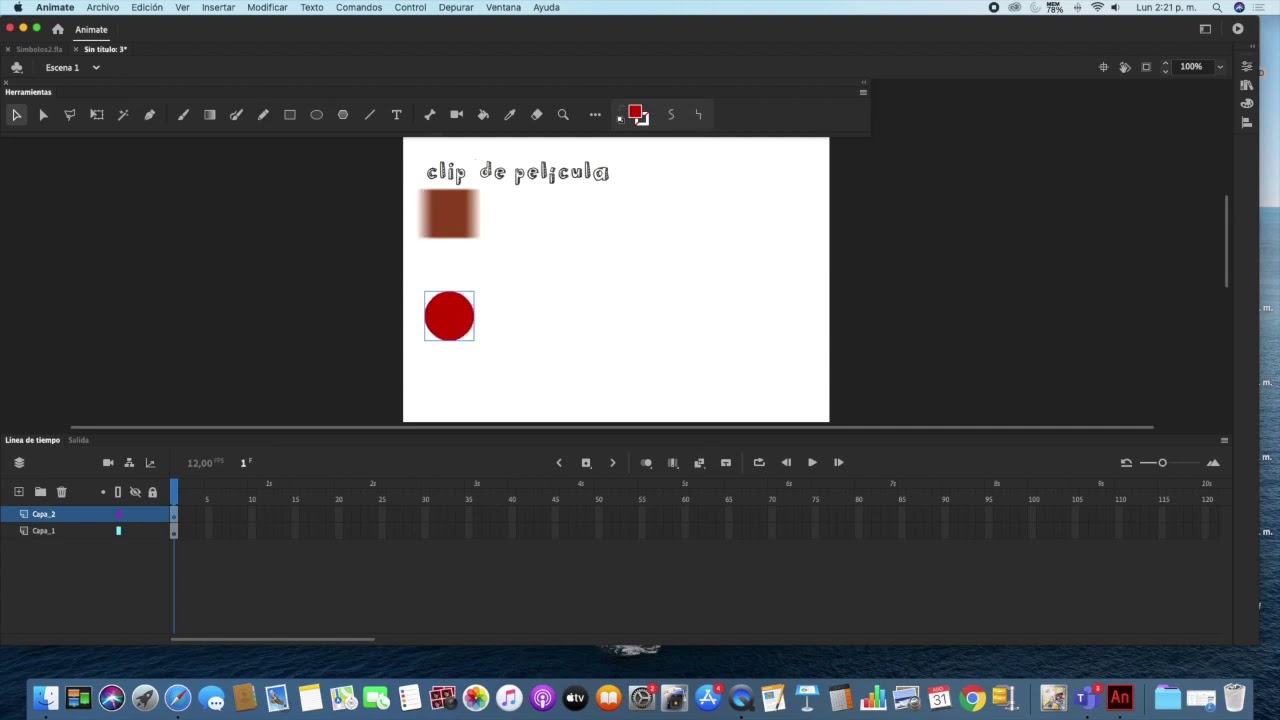
Task: Select the Rotation tool icon by zoom
Action: tap(1125, 67)
